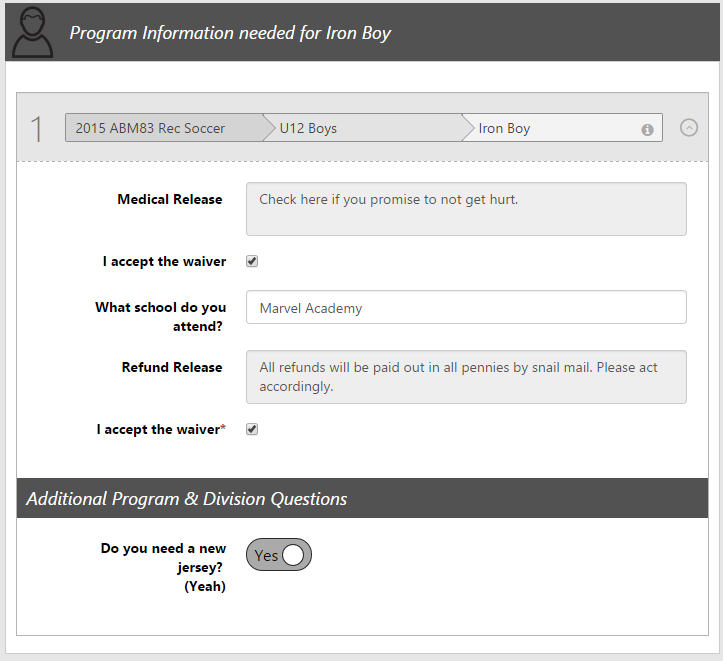Select the Iron Boy breadcrumb segment
This screenshot has width=723, height=661.
(563, 128)
